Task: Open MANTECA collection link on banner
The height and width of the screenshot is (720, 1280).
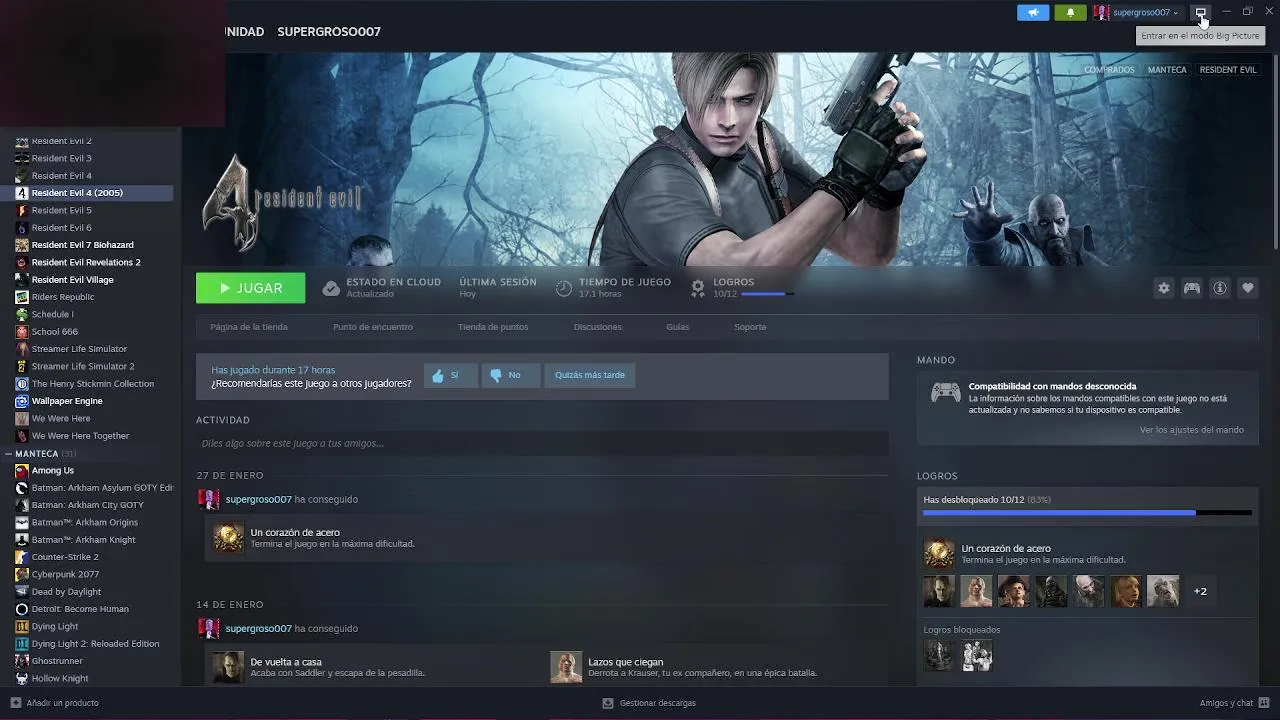Action: [x=1167, y=70]
